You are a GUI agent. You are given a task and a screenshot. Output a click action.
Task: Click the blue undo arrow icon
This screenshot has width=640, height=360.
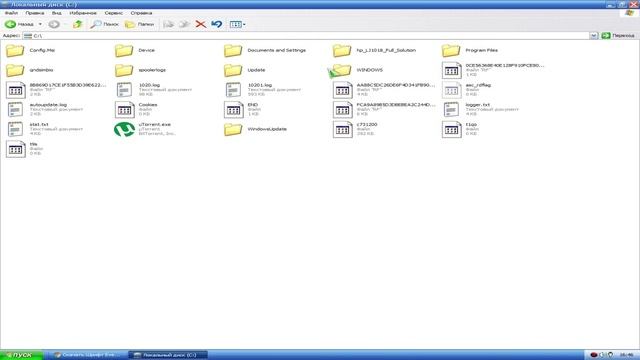click(x=217, y=24)
